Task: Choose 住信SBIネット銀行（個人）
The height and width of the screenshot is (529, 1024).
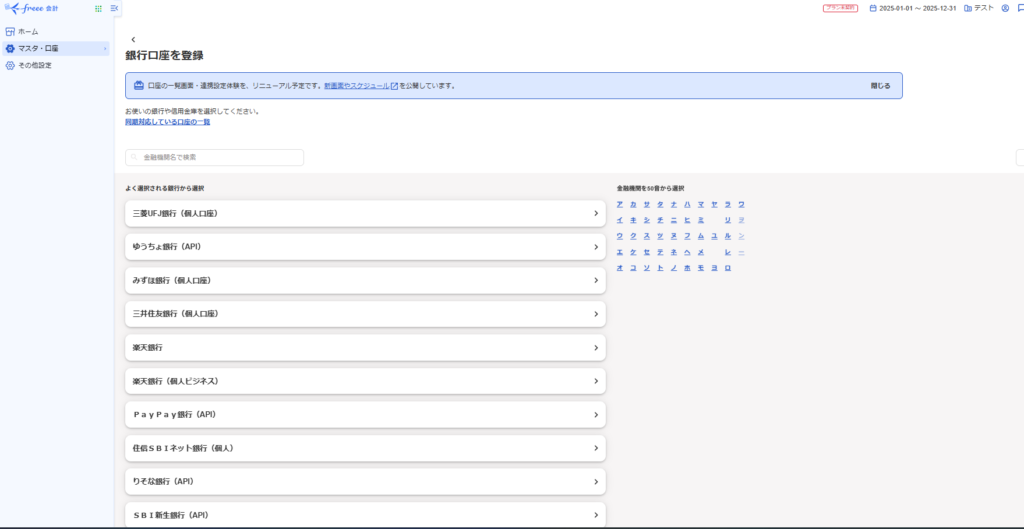Action: tap(365, 448)
